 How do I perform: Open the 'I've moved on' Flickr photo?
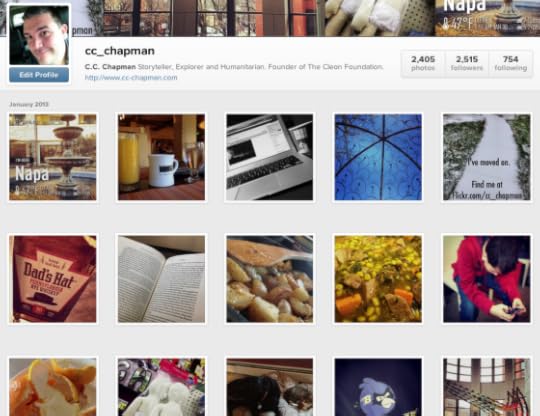click(x=487, y=157)
